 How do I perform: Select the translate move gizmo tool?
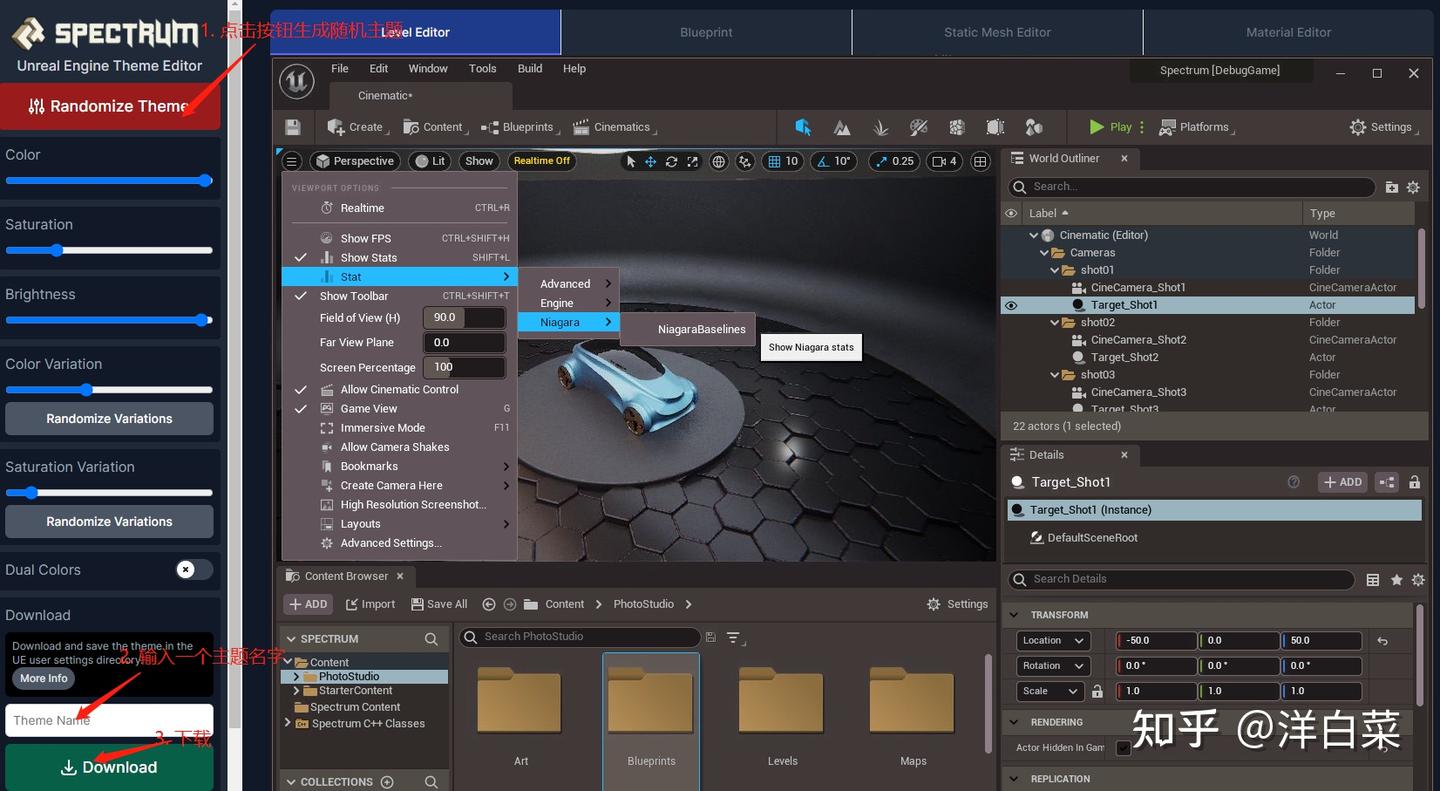(x=650, y=161)
